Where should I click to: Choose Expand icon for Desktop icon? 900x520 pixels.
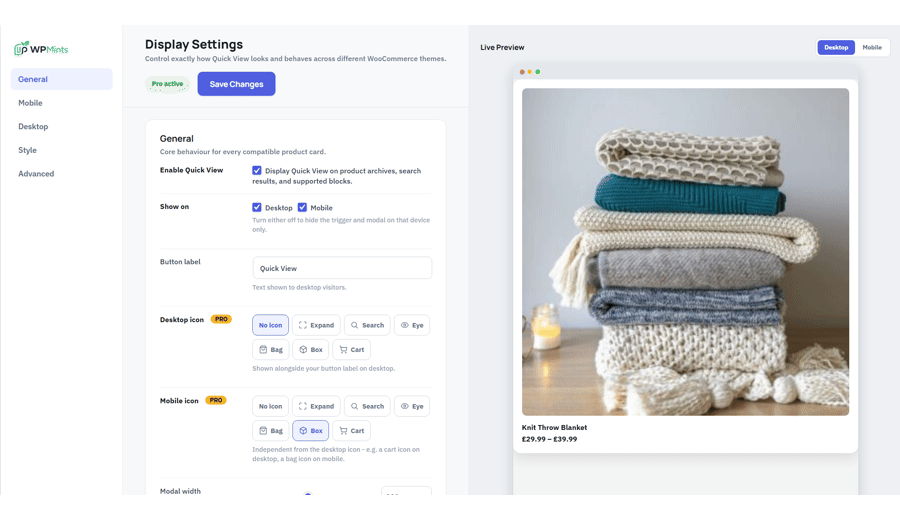(316, 325)
